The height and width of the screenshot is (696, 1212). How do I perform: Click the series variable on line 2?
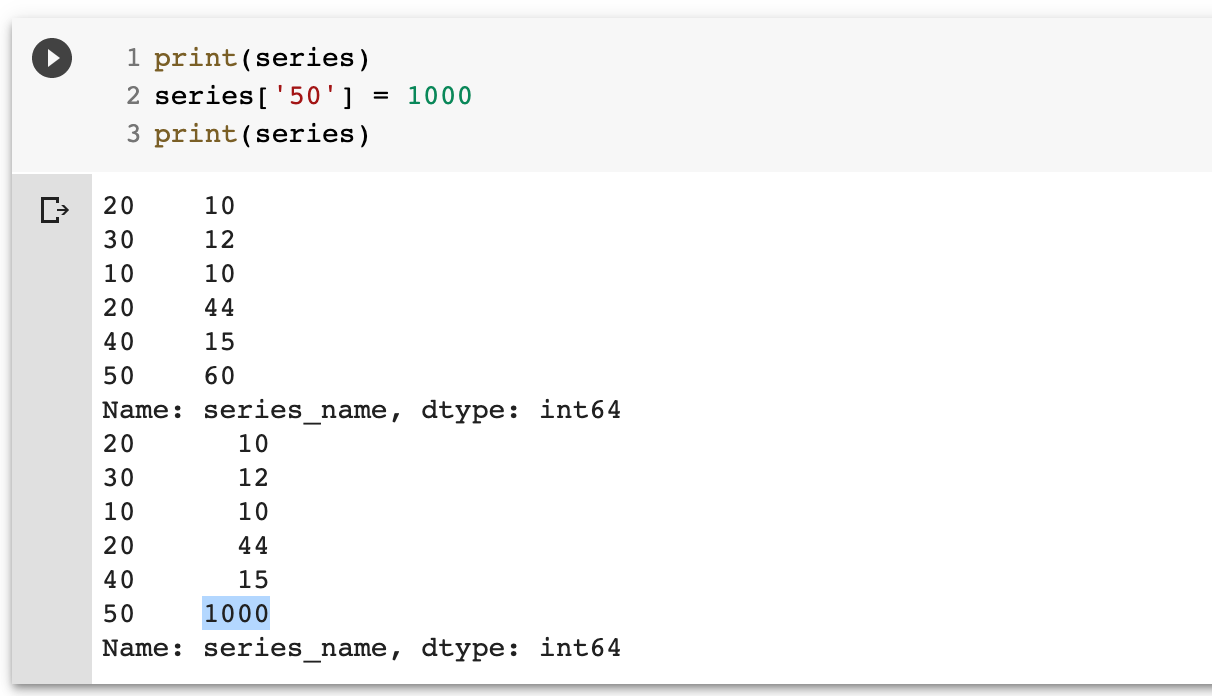click(x=205, y=95)
